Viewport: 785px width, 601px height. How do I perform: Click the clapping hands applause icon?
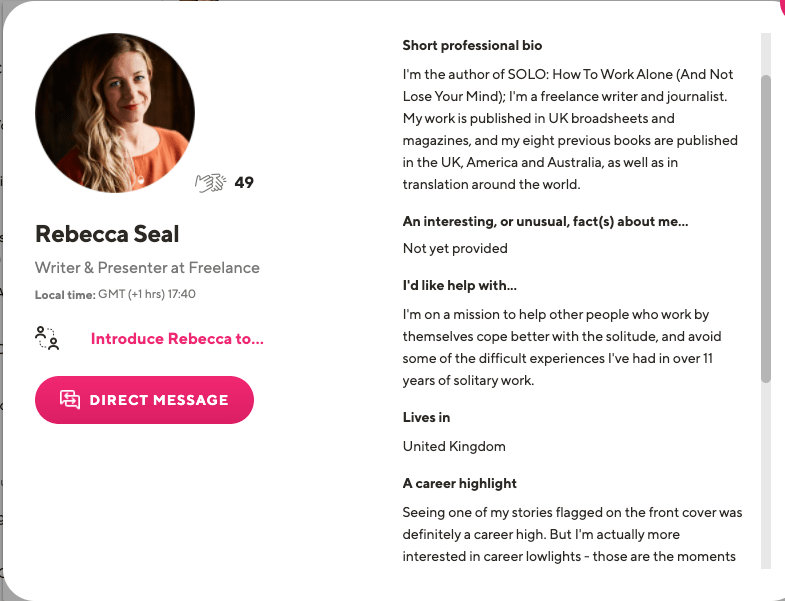210,183
